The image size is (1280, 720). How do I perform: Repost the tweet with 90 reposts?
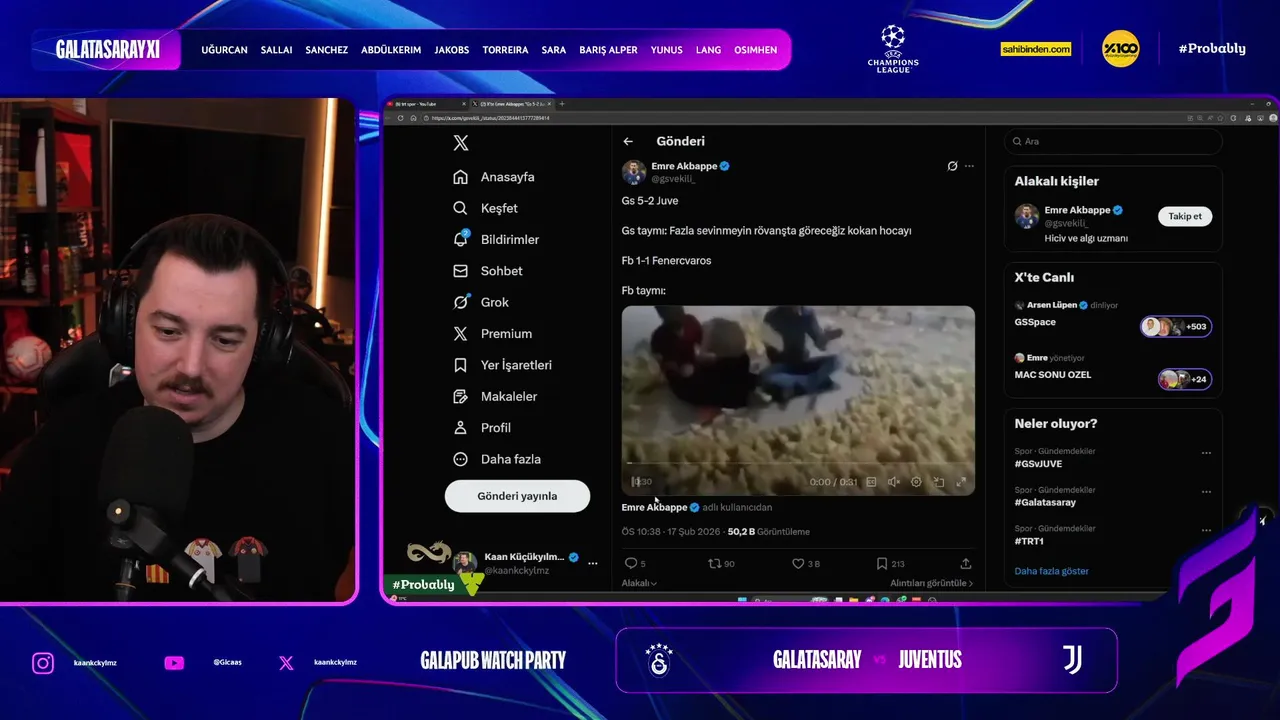click(x=721, y=564)
